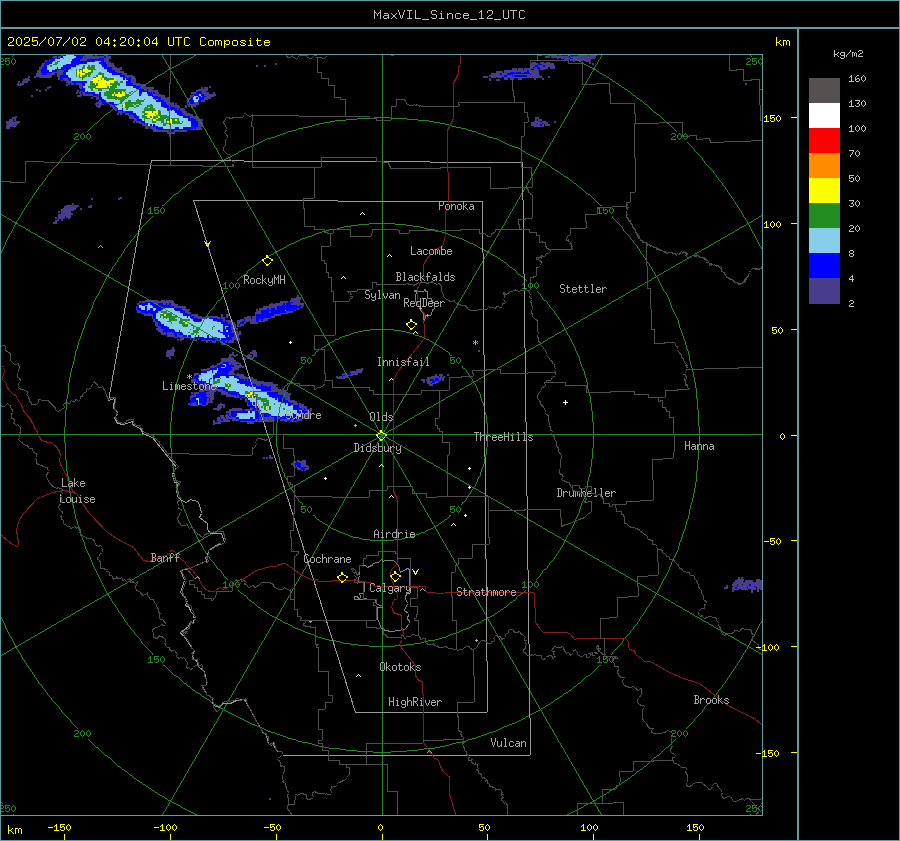Click the Stettler label
Screen dimensions: 900x841
coord(583,289)
